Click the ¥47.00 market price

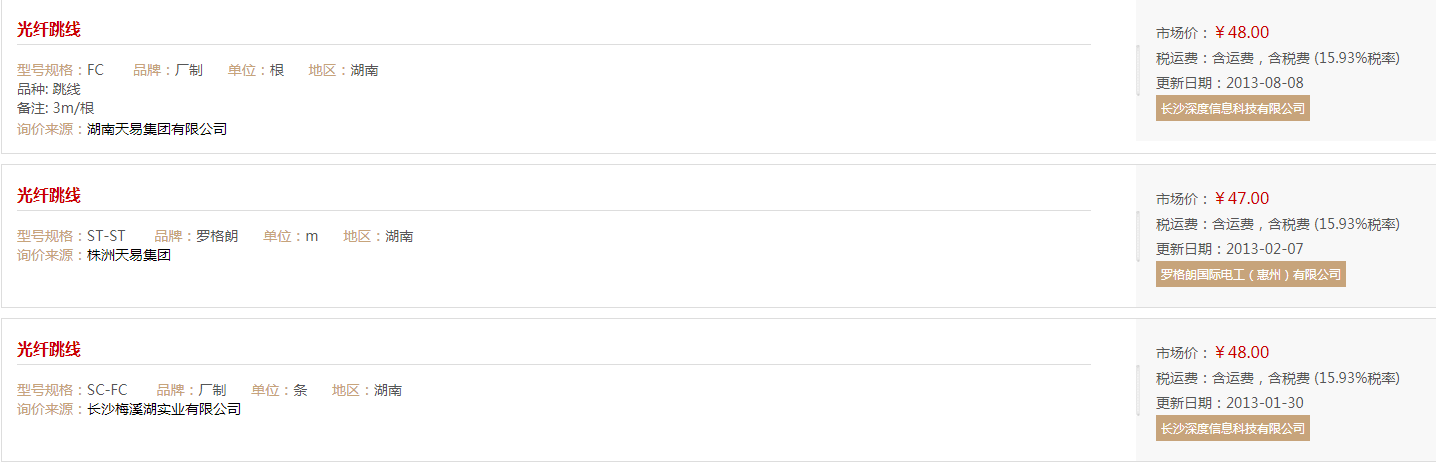(1242, 198)
